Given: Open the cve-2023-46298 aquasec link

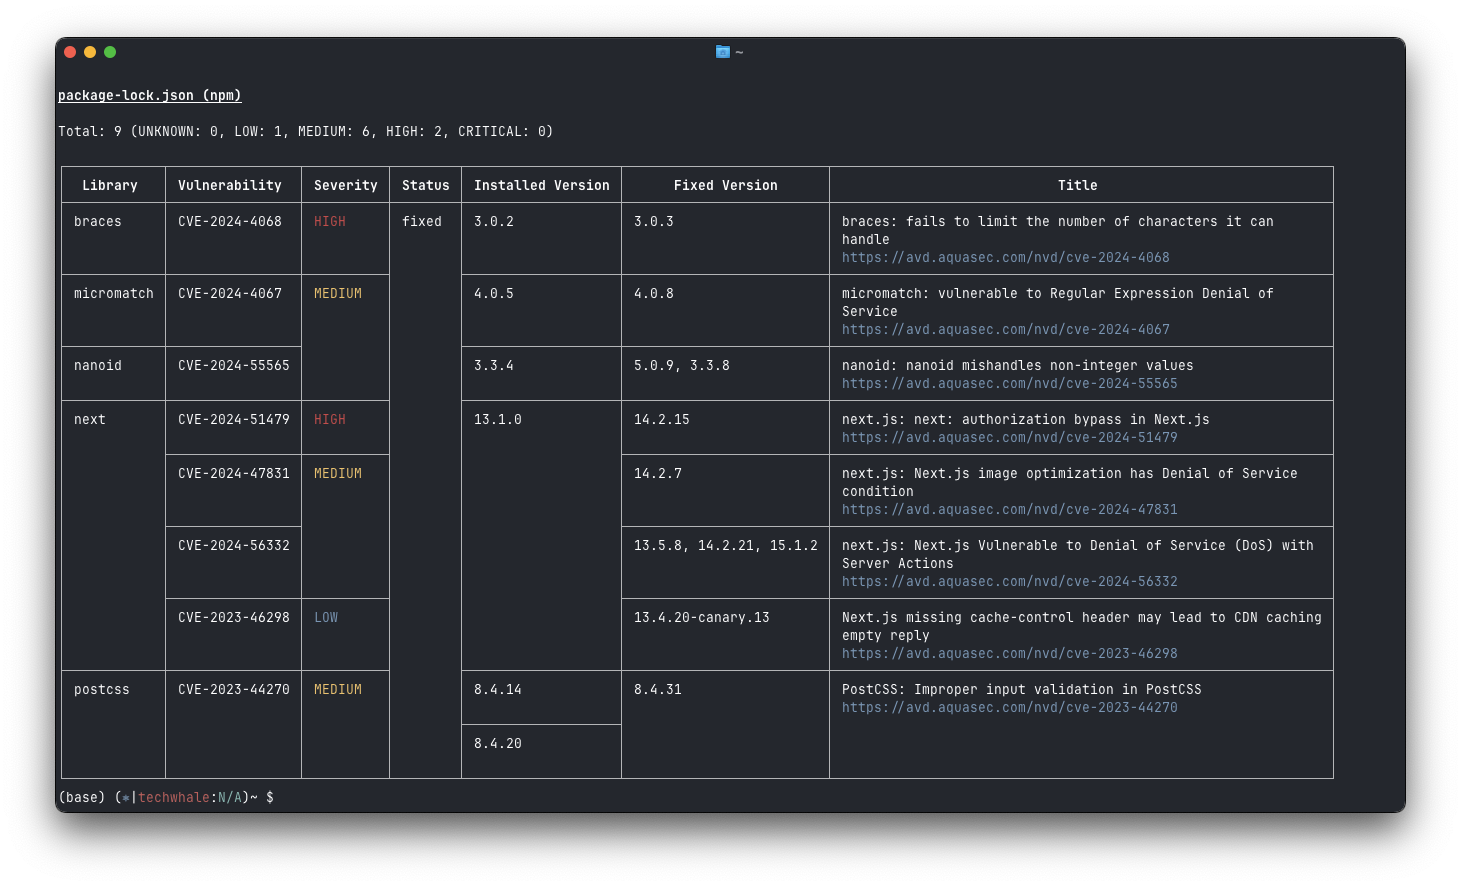Looking at the screenshot, I should [x=1009, y=654].
